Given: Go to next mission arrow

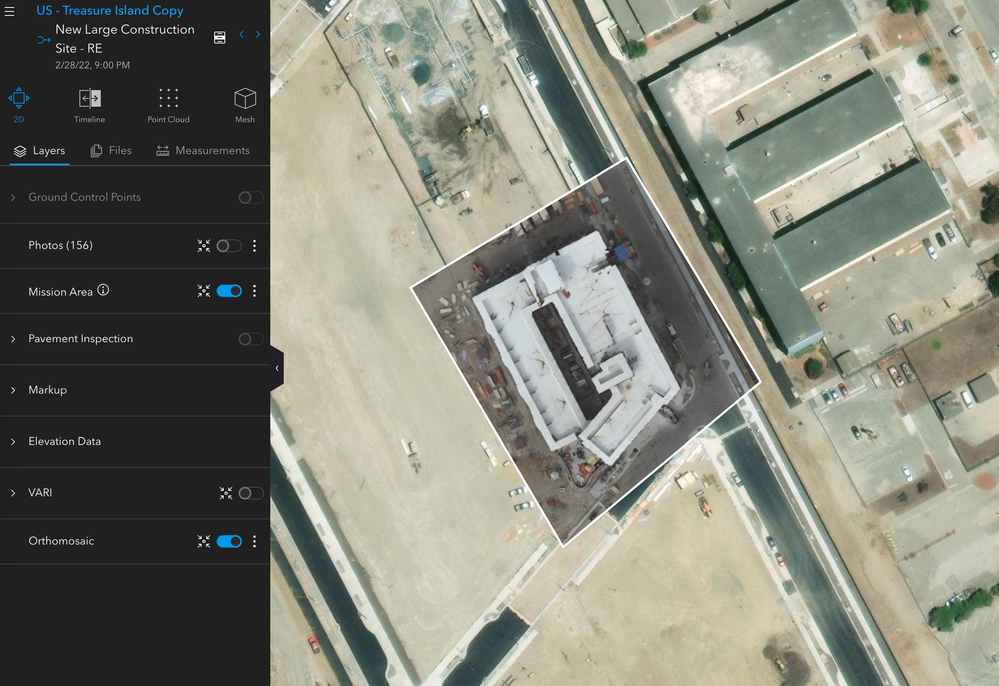Looking at the screenshot, I should (258, 34).
